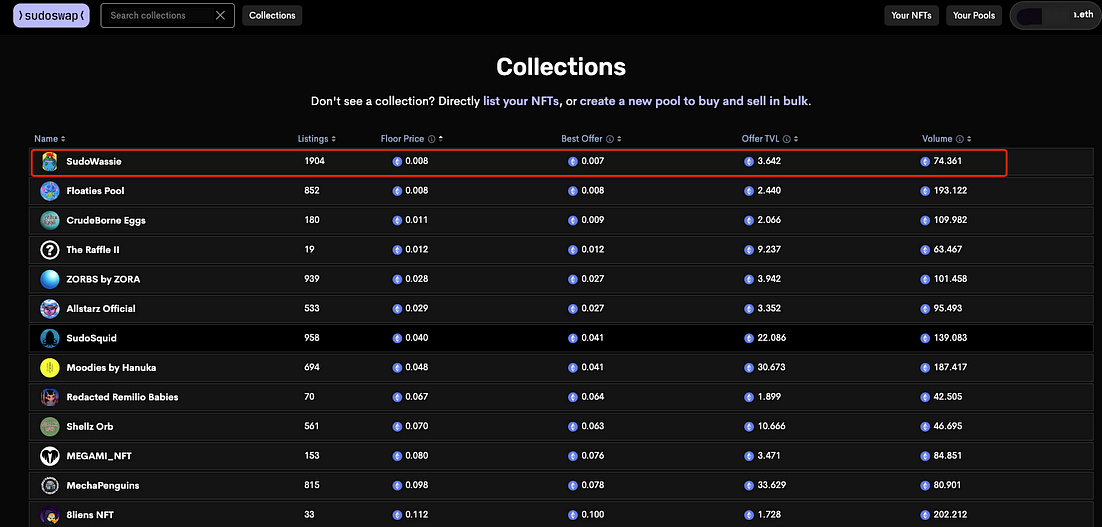Sort by Floor Price column arrows
Screen dimensions: 1102x527
click(441, 139)
